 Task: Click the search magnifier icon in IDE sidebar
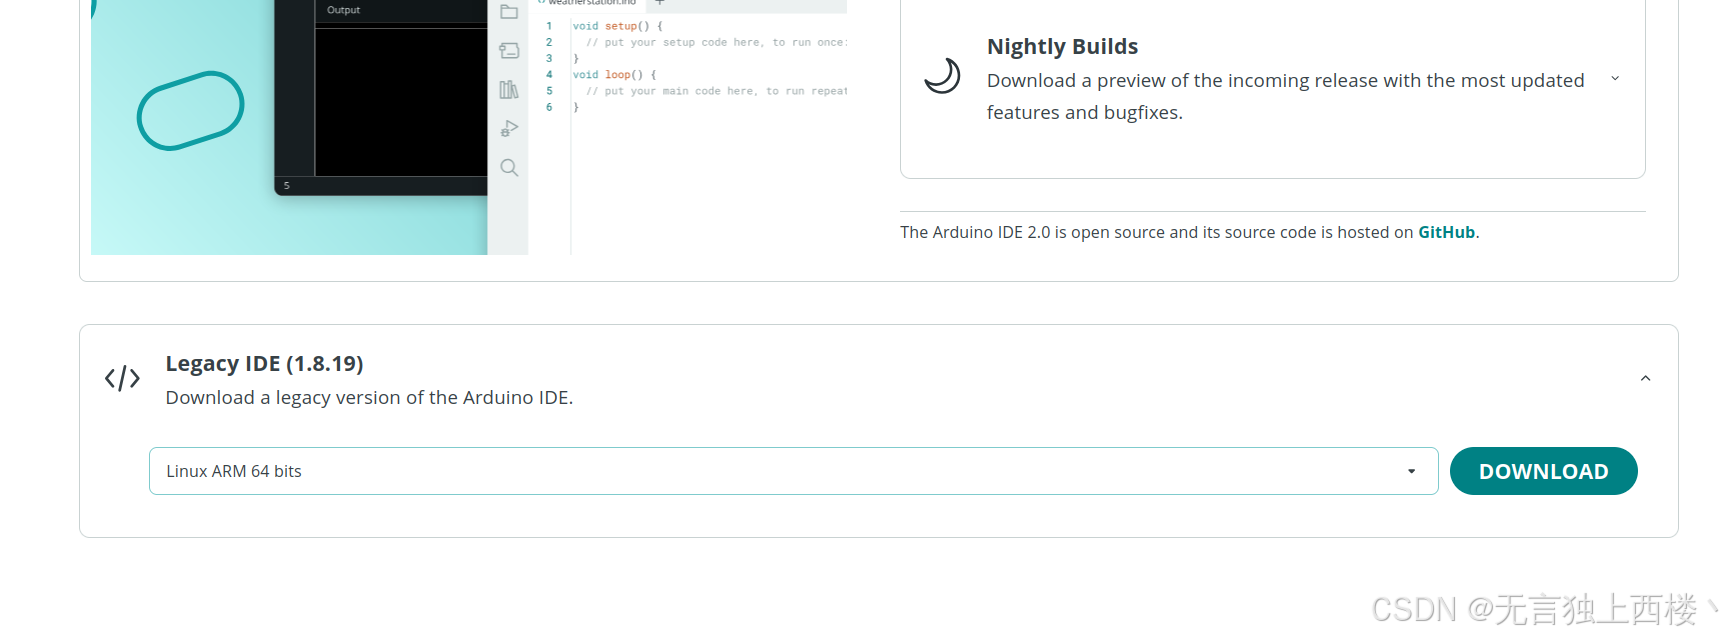pos(509,167)
